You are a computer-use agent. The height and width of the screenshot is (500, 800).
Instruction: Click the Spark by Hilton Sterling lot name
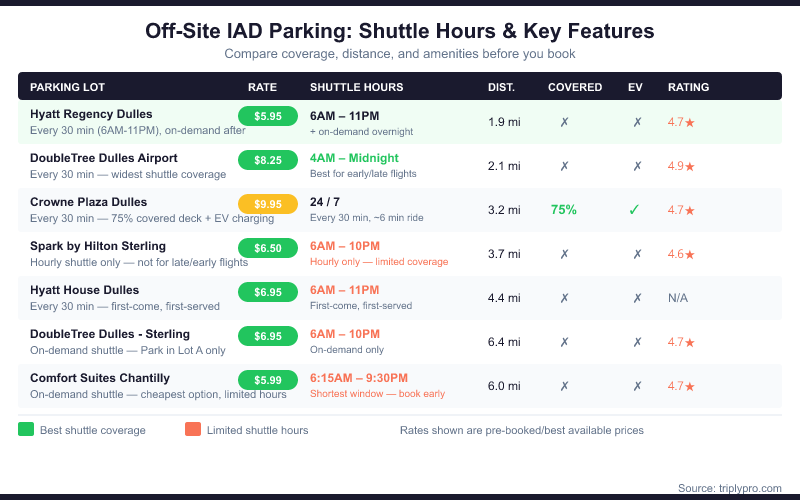pos(98,246)
